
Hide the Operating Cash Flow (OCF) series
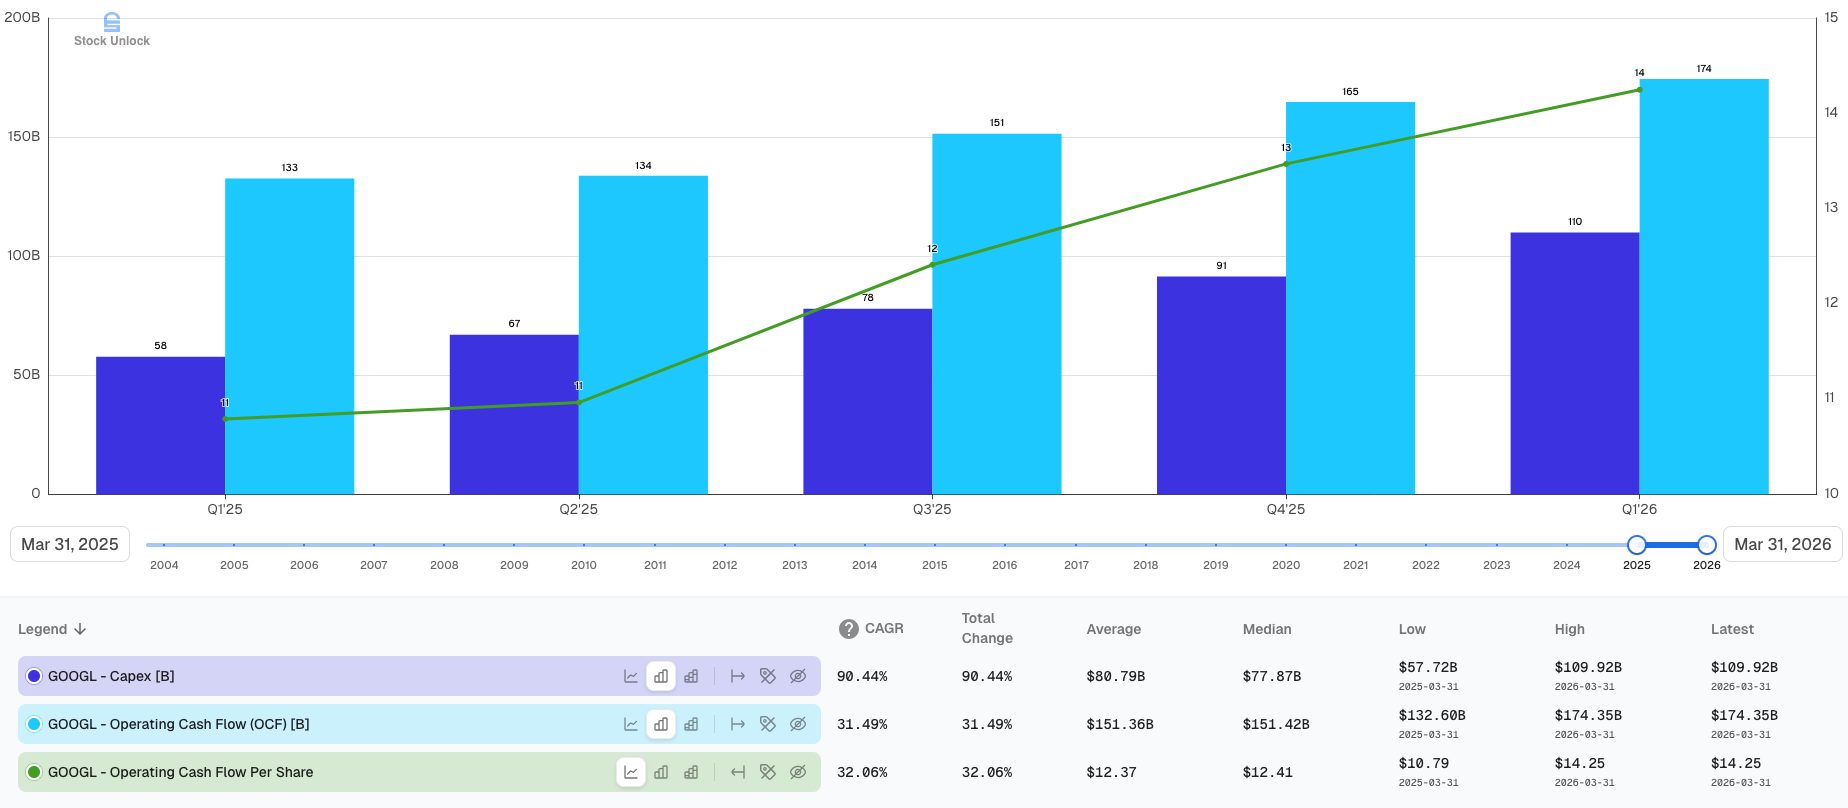798,724
